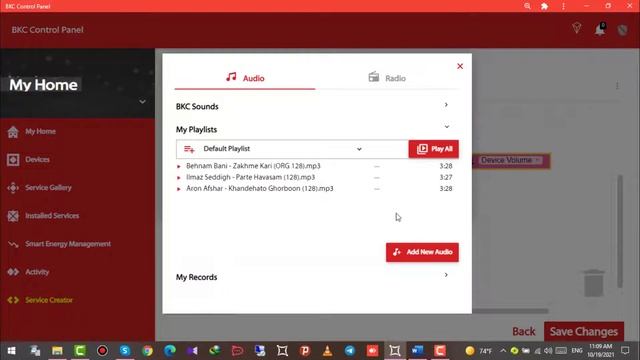
Task: Click the 3:27 duration value
Action: pyautogui.click(x=446, y=178)
